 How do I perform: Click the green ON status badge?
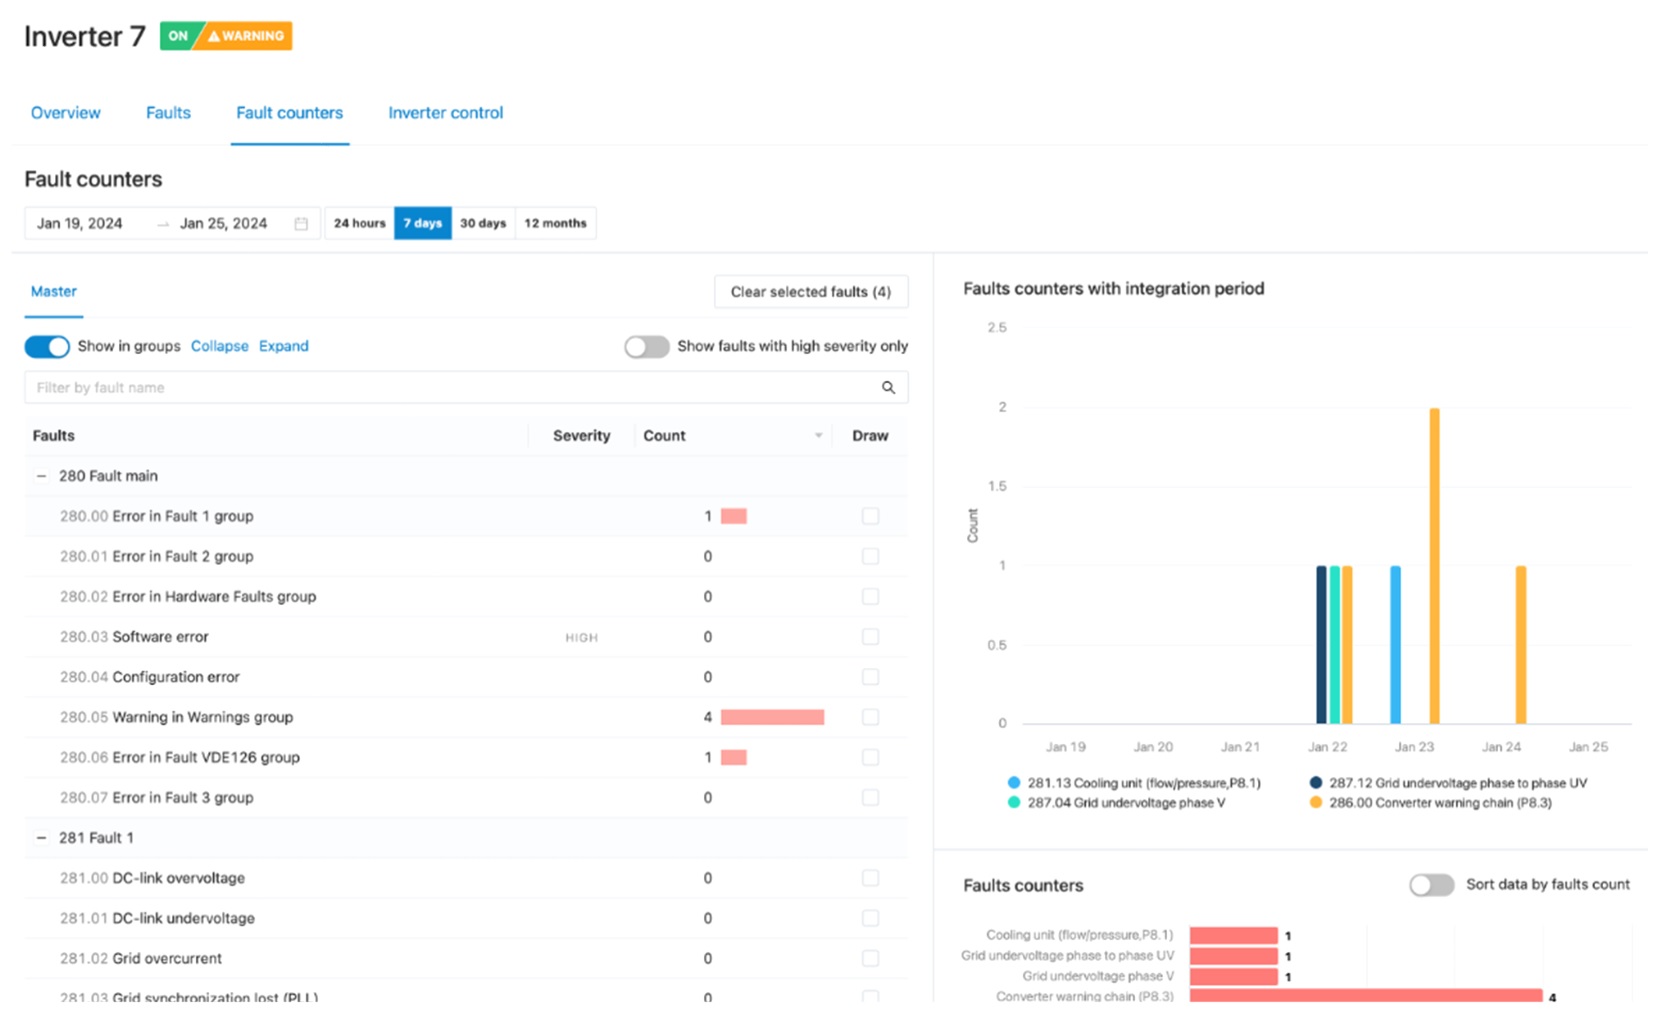(178, 36)
